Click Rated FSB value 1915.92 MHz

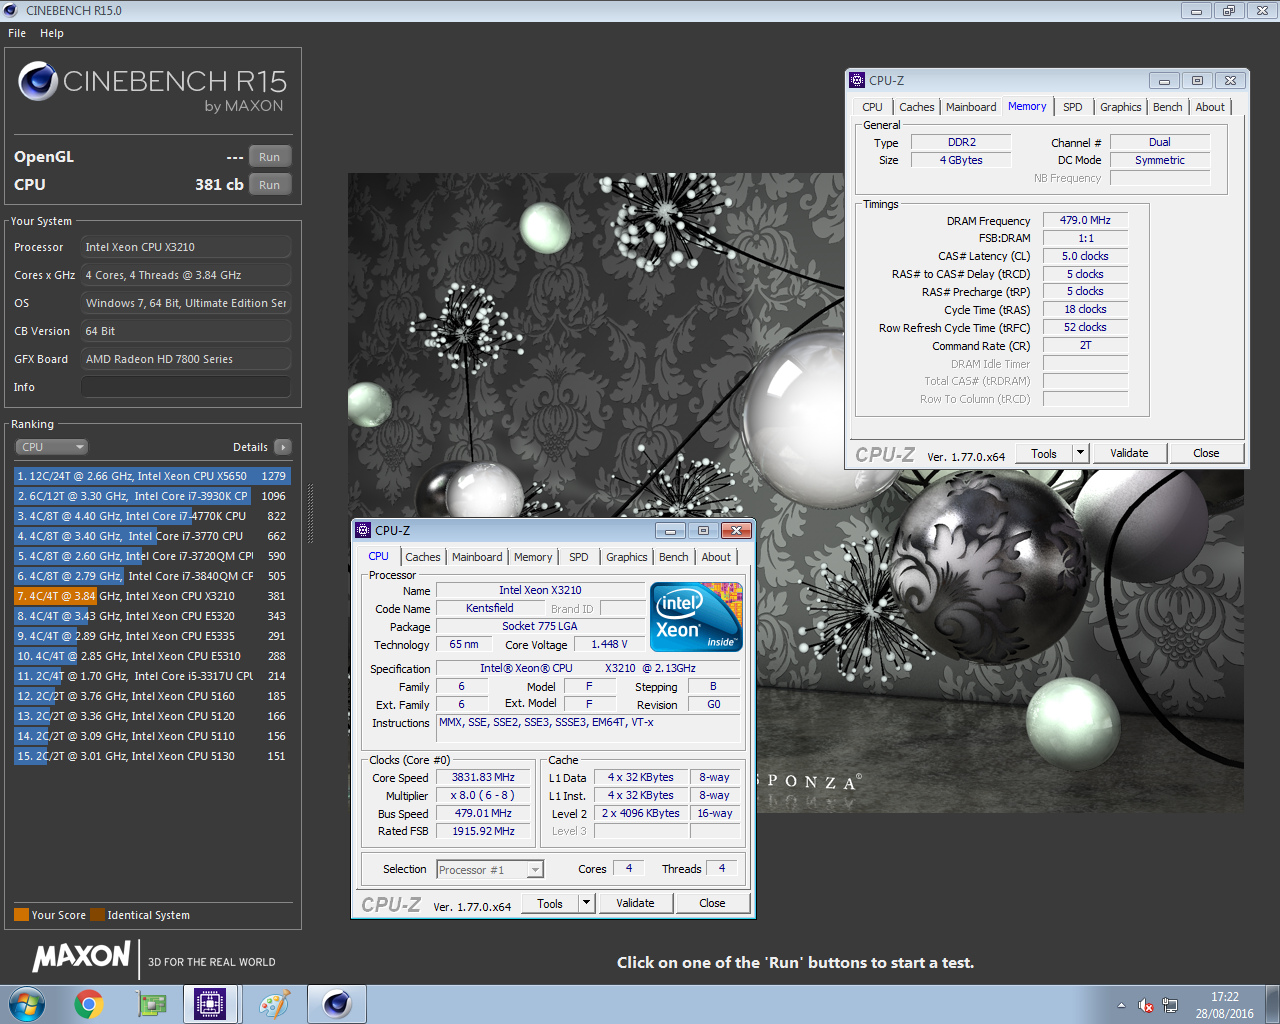(483, 831)
